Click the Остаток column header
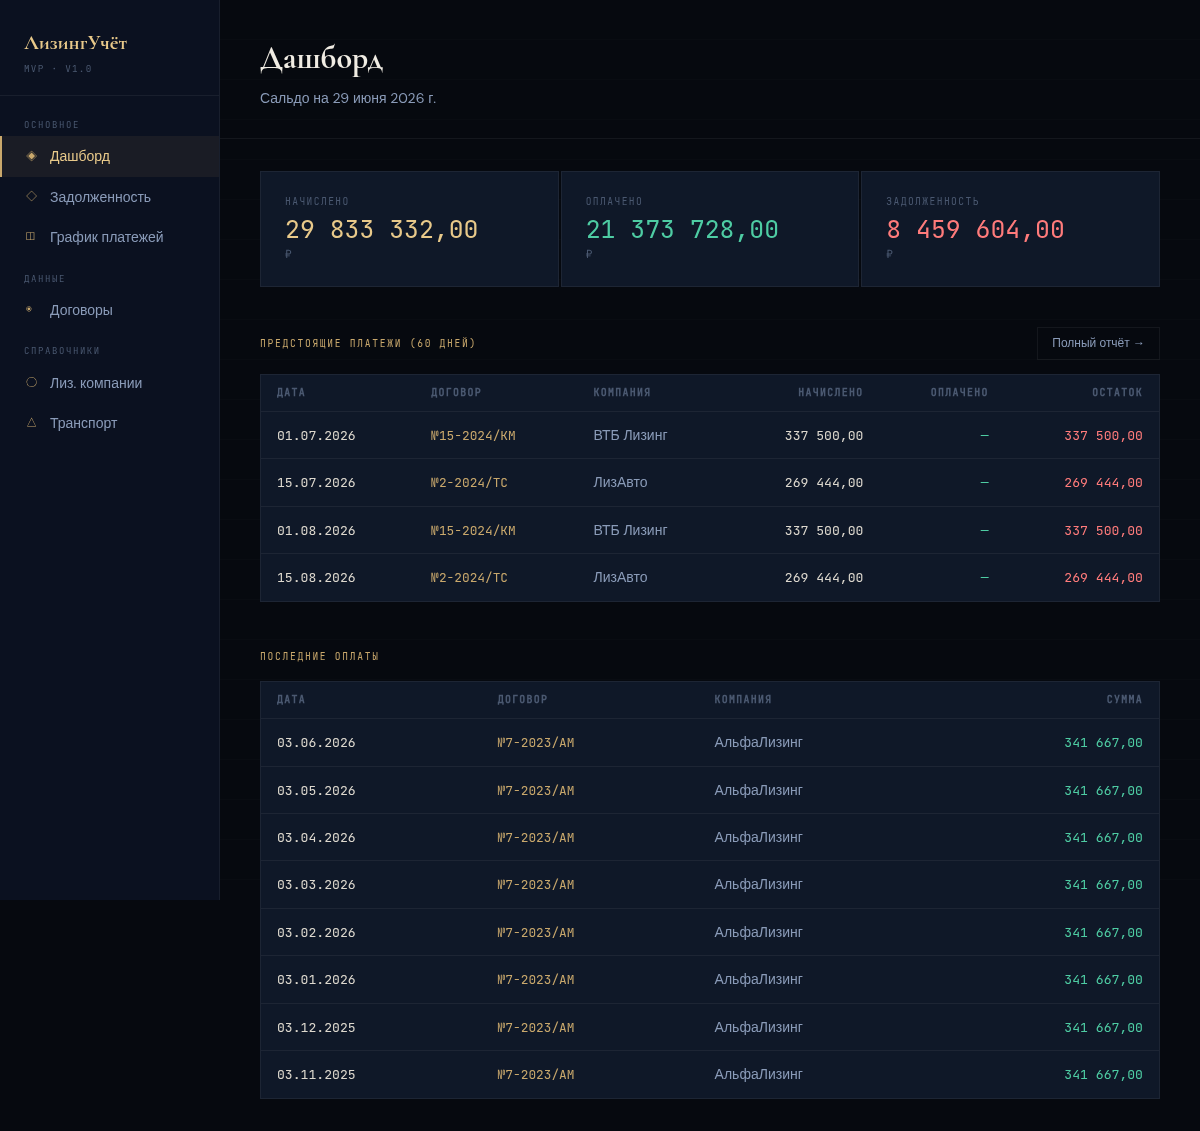The width and height of the screenshot is (1200, 1131). click(x=1117, y=393)
